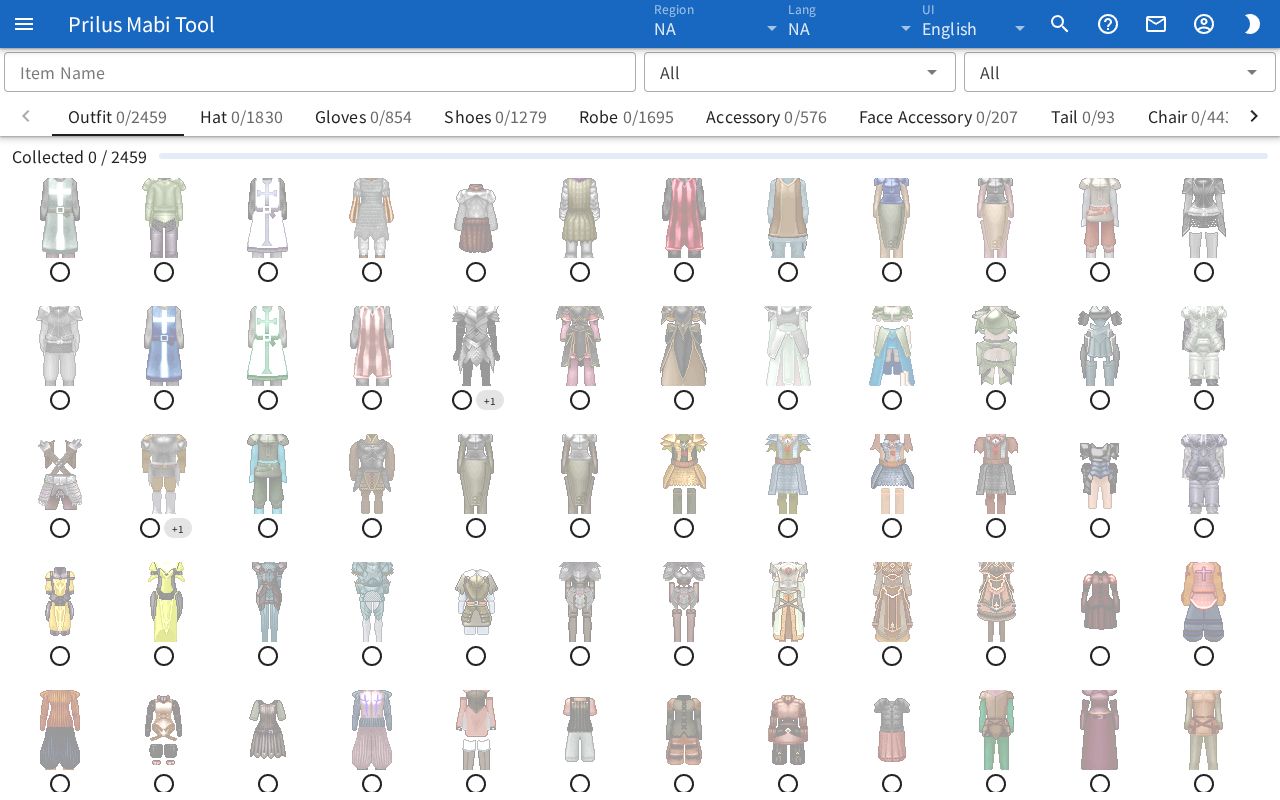The height and width of the screenshot is (800, 1280).
Task: Open the Shoes tab
Action: (495, 117)
